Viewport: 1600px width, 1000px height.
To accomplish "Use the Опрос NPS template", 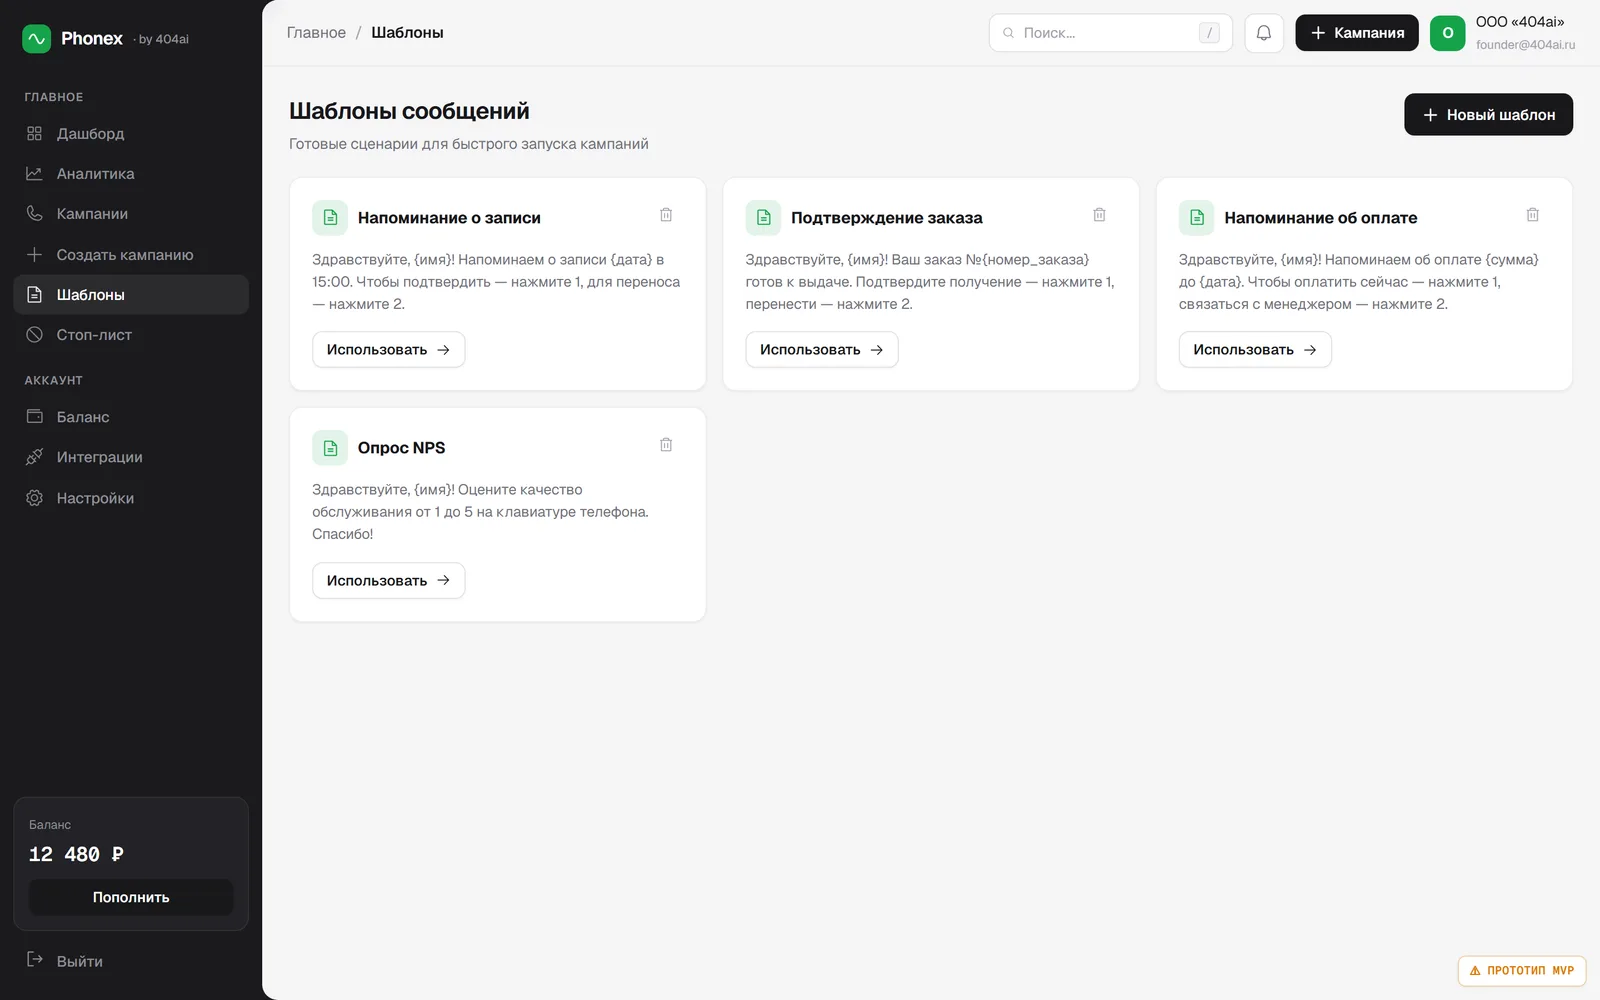I will click(x=388, y=581).
